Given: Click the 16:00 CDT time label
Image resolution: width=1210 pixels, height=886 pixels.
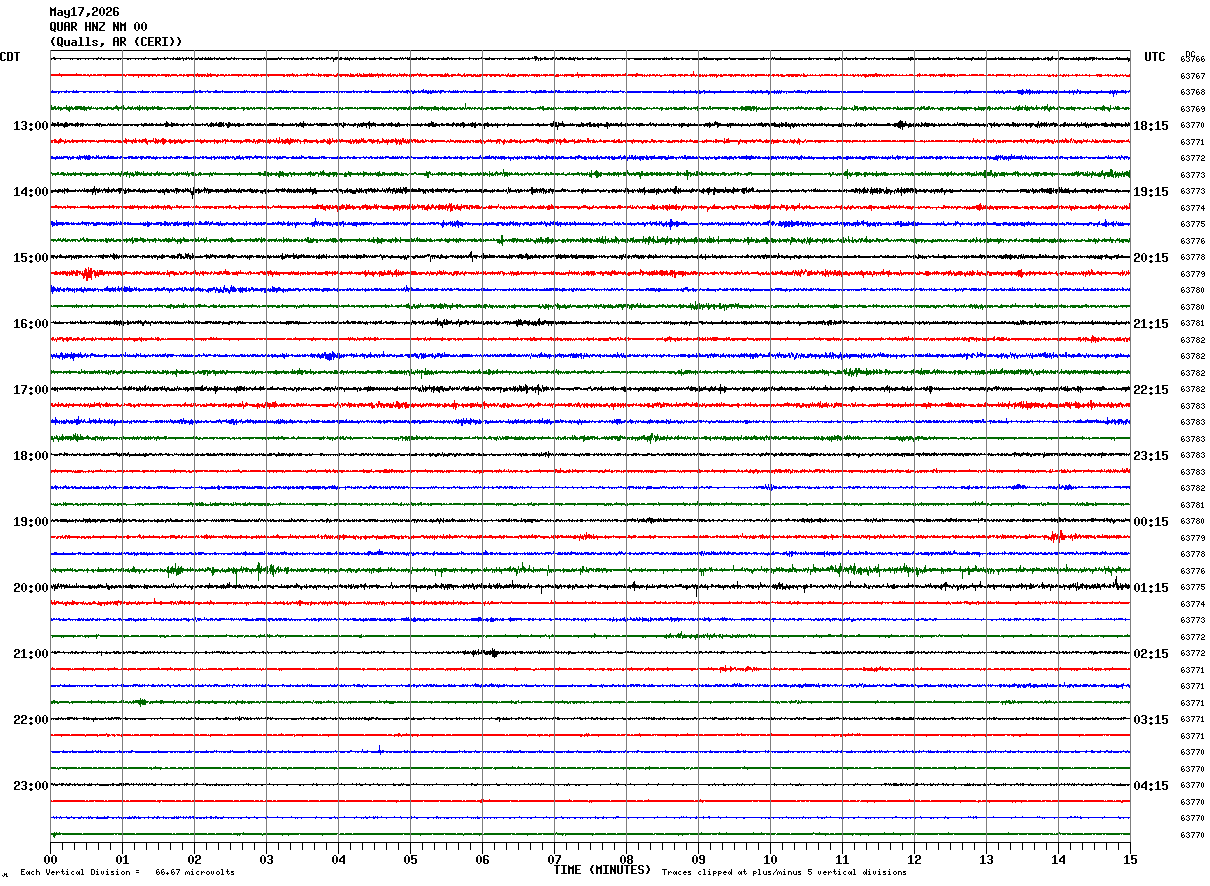Looking at the screenshot, I should [x=30, y=324].
